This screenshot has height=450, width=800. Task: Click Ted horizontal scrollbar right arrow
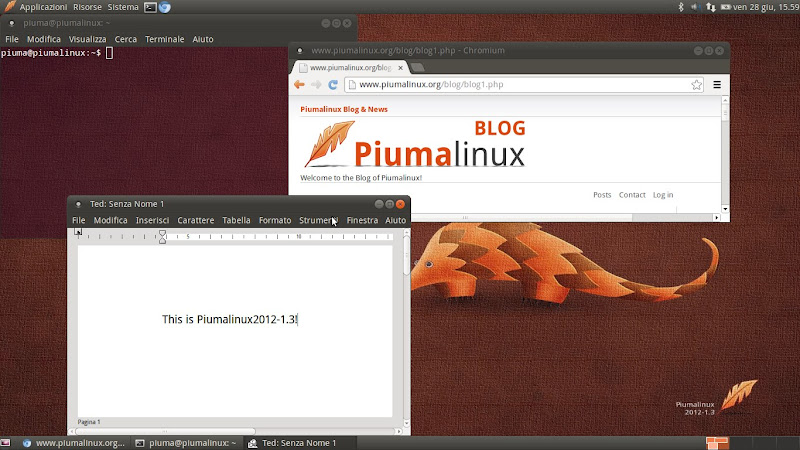click(399, 432)
